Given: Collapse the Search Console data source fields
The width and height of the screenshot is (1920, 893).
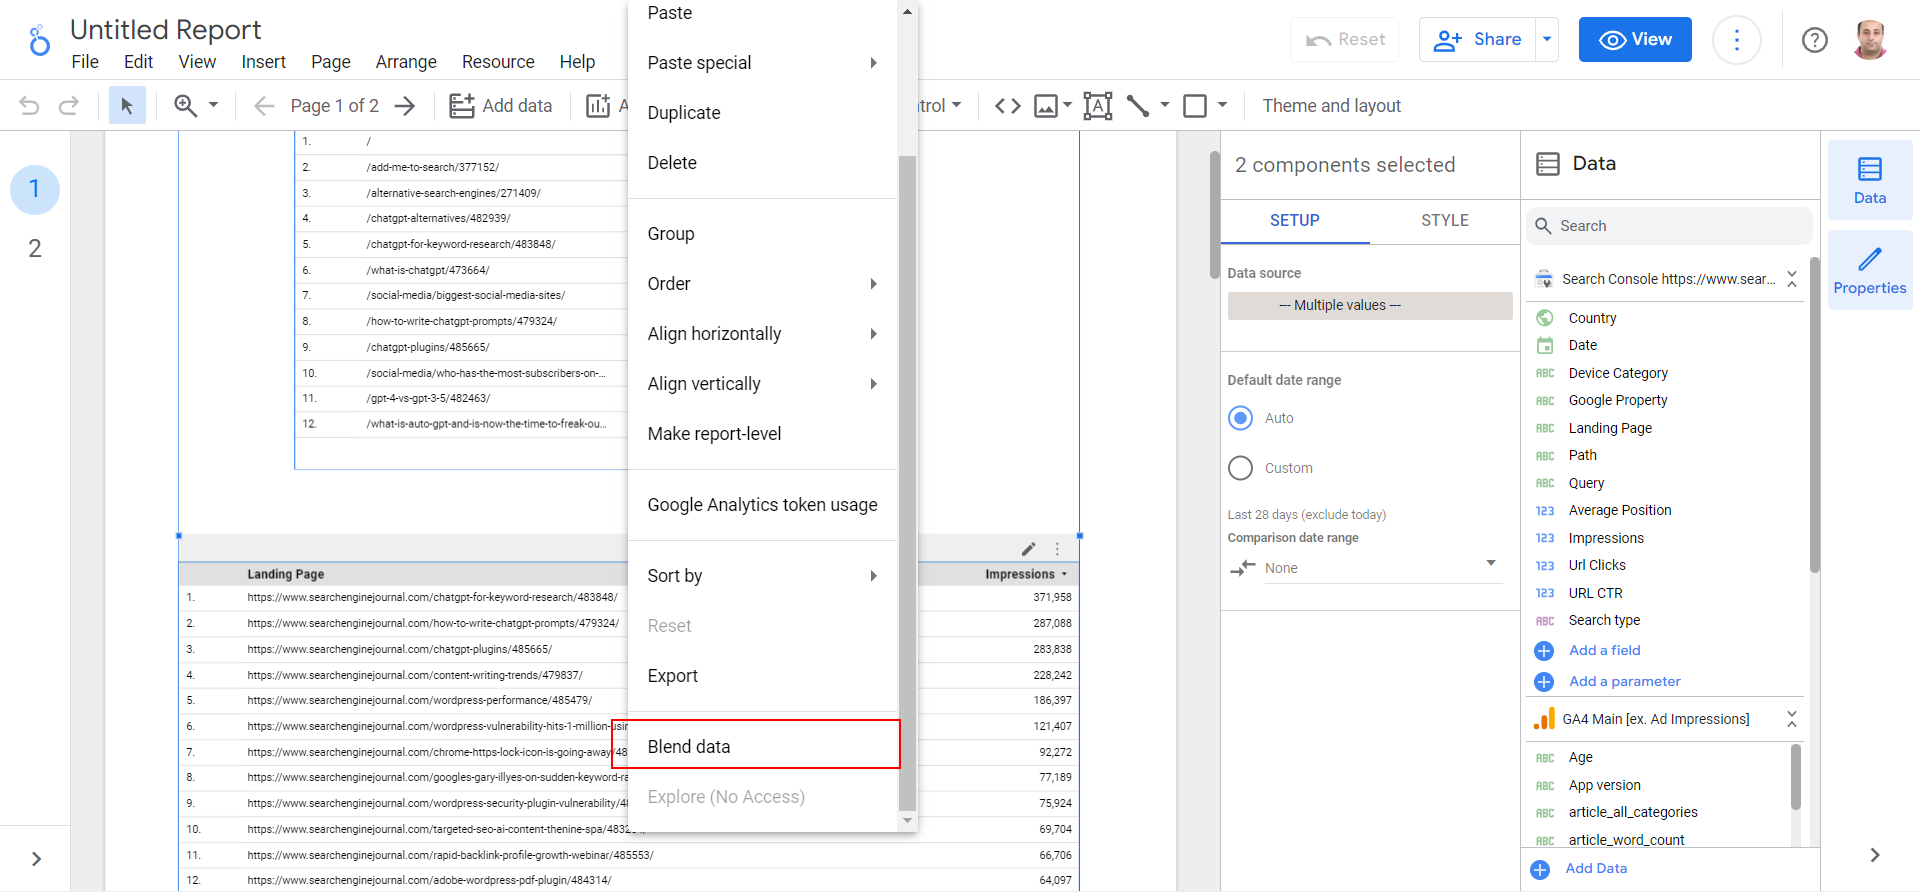Looking at the screenshot, I should point(1791,279).
